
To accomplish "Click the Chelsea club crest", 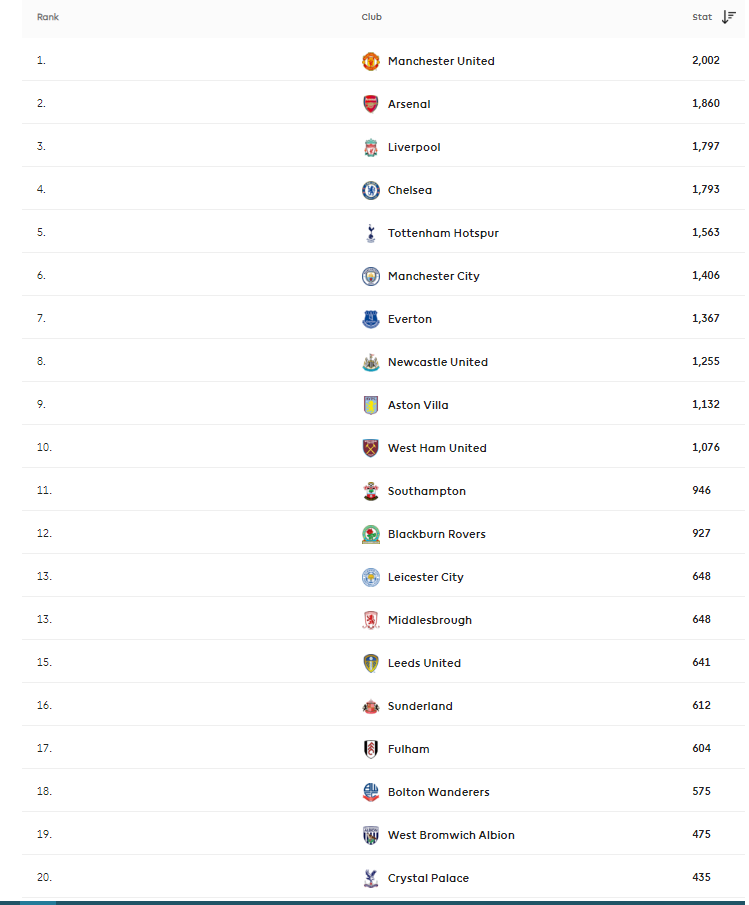I will (370, 190).
